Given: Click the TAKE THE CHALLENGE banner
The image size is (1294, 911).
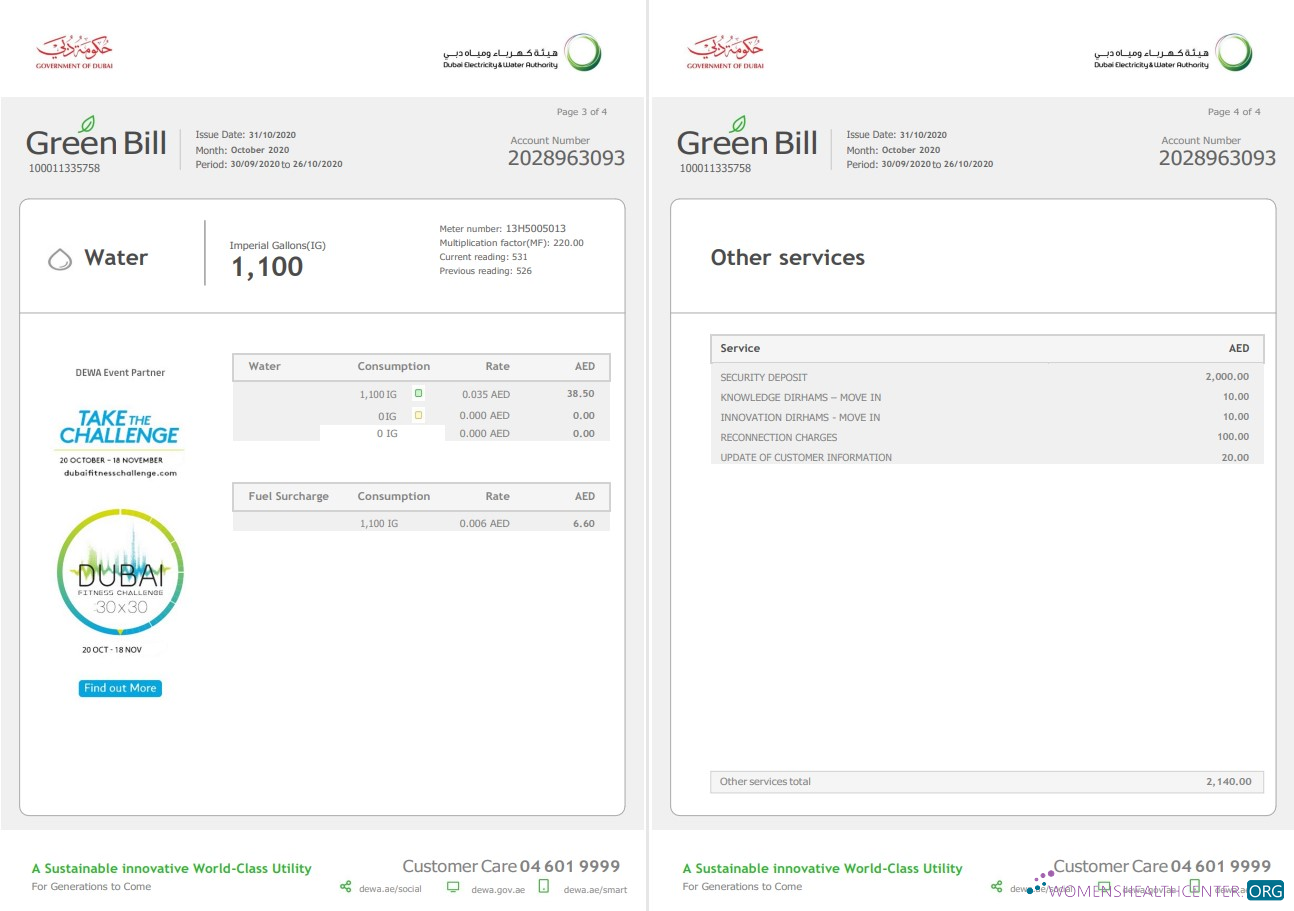Looking at the screenshot, I should point(119,426).
